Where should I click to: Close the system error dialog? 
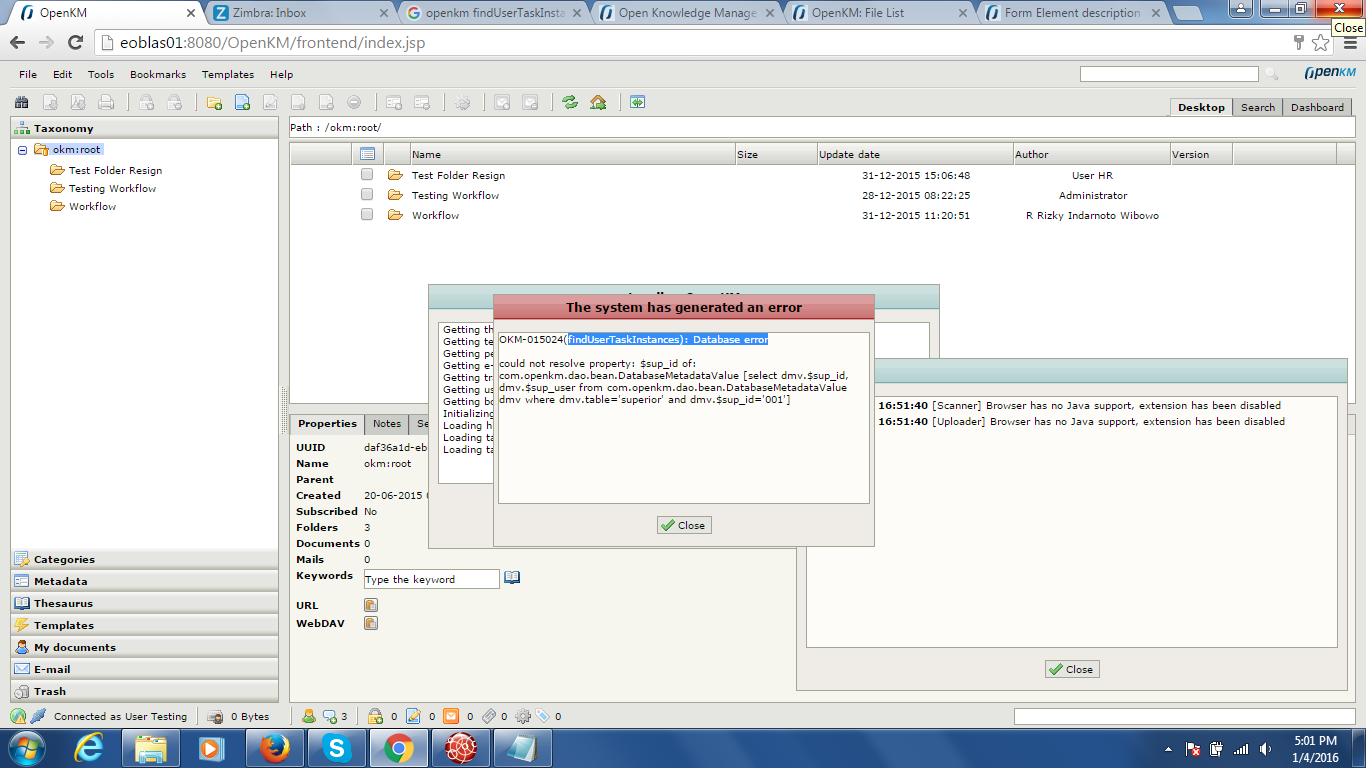[x=683, y=525]
